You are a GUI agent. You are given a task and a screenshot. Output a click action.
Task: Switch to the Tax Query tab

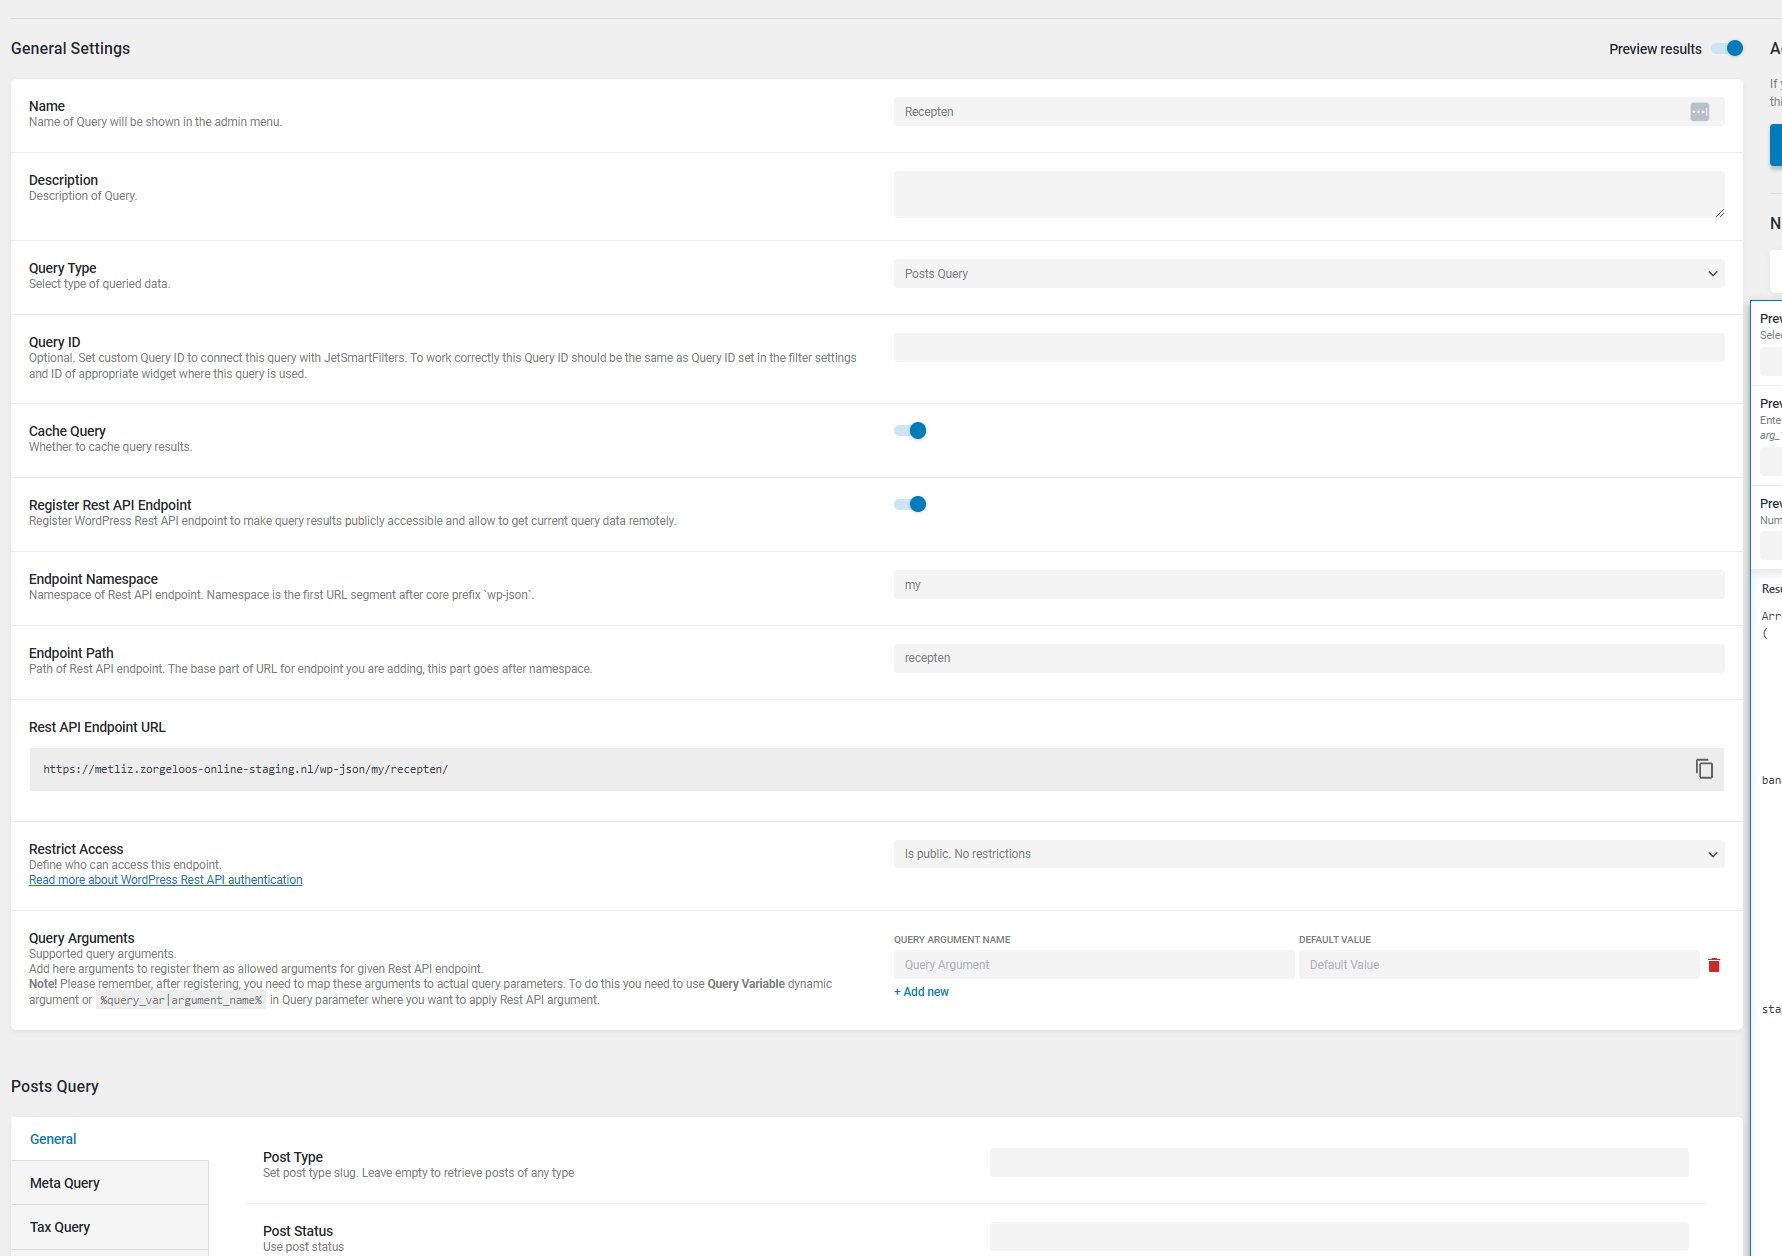pyautogui.click(x=59, y=1227)
